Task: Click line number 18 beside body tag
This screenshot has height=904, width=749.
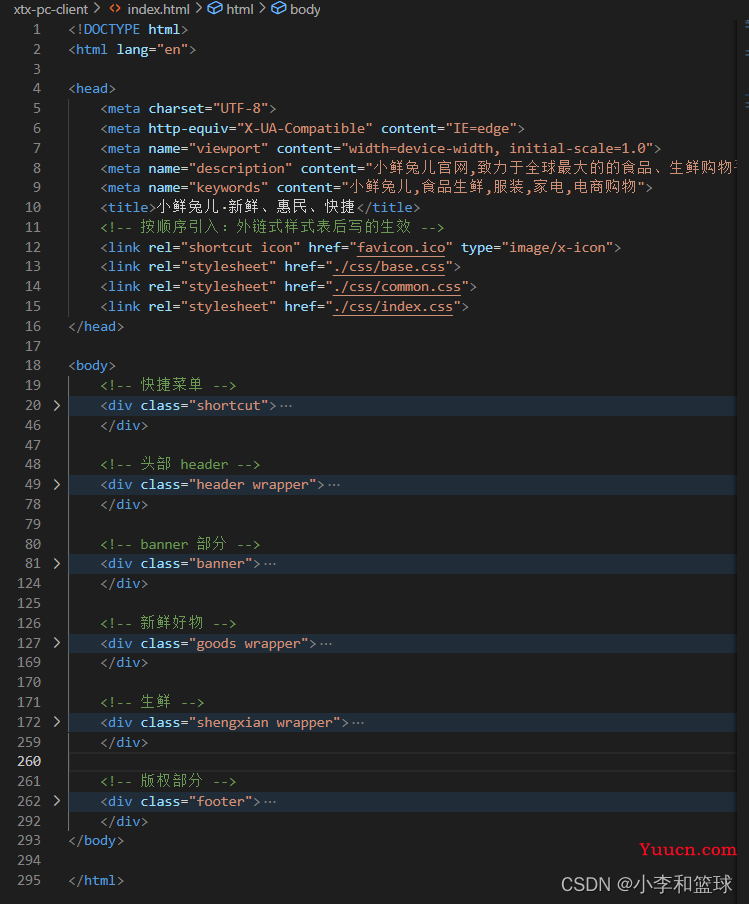Action: click(x=33, y=366)
